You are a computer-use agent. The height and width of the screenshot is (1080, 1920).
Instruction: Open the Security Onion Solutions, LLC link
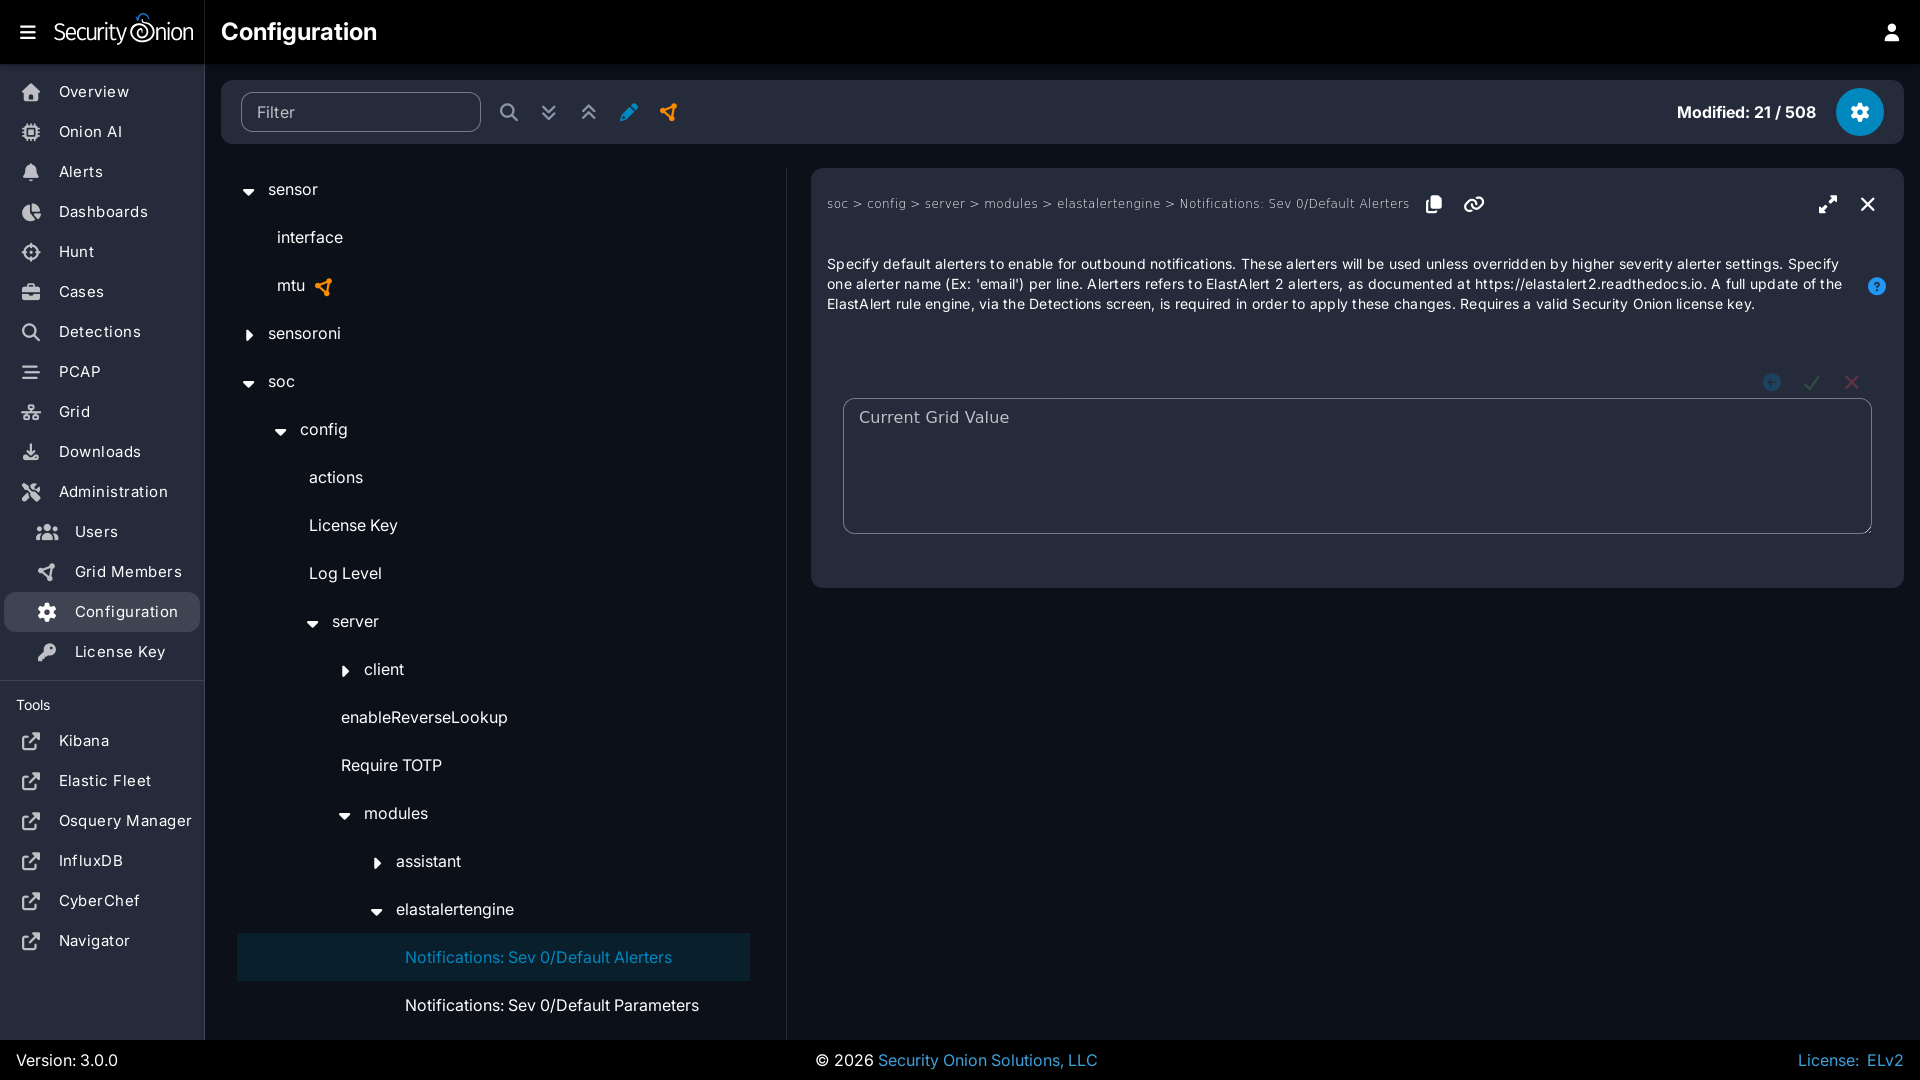(986, 1060)
